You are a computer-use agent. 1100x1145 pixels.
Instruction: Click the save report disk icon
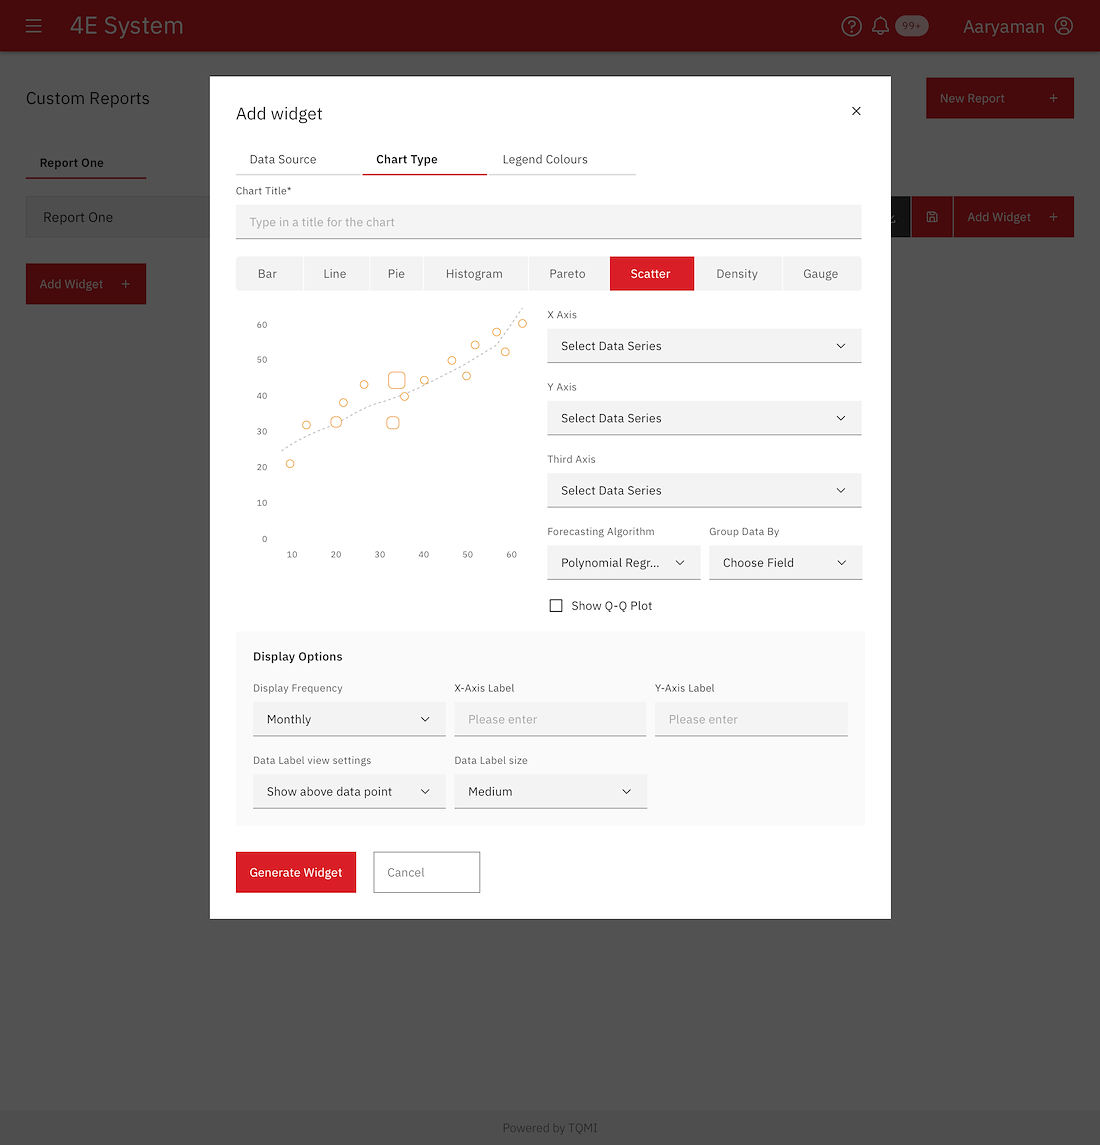pyautogui.click(x=932, y=217)
